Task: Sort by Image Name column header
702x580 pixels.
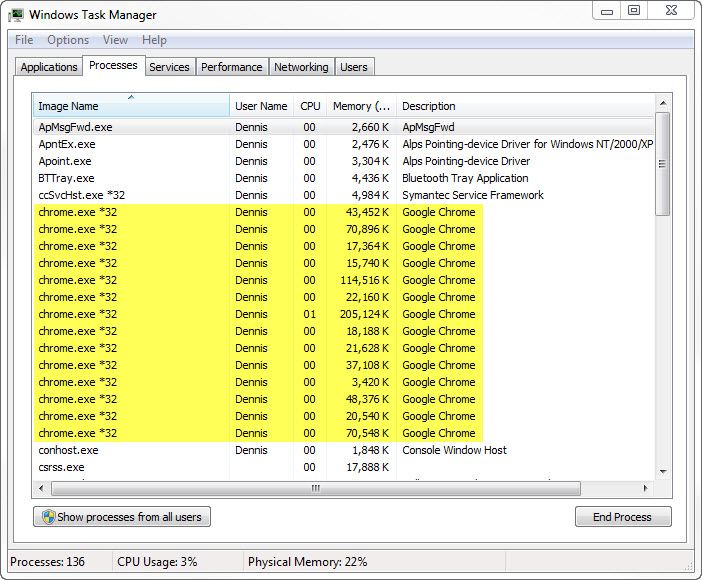Action: (x=131, y=106)
